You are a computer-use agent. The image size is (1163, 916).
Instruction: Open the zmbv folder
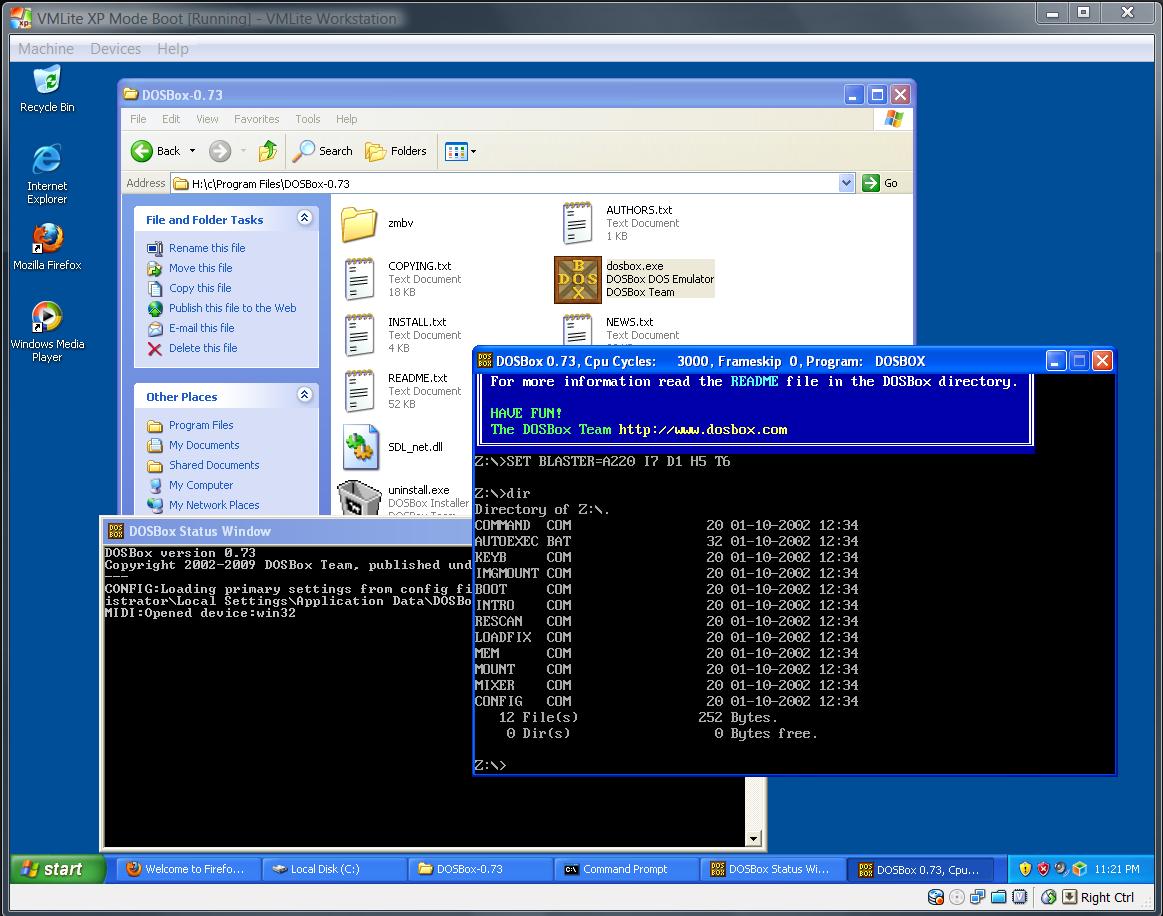(359, 224)
